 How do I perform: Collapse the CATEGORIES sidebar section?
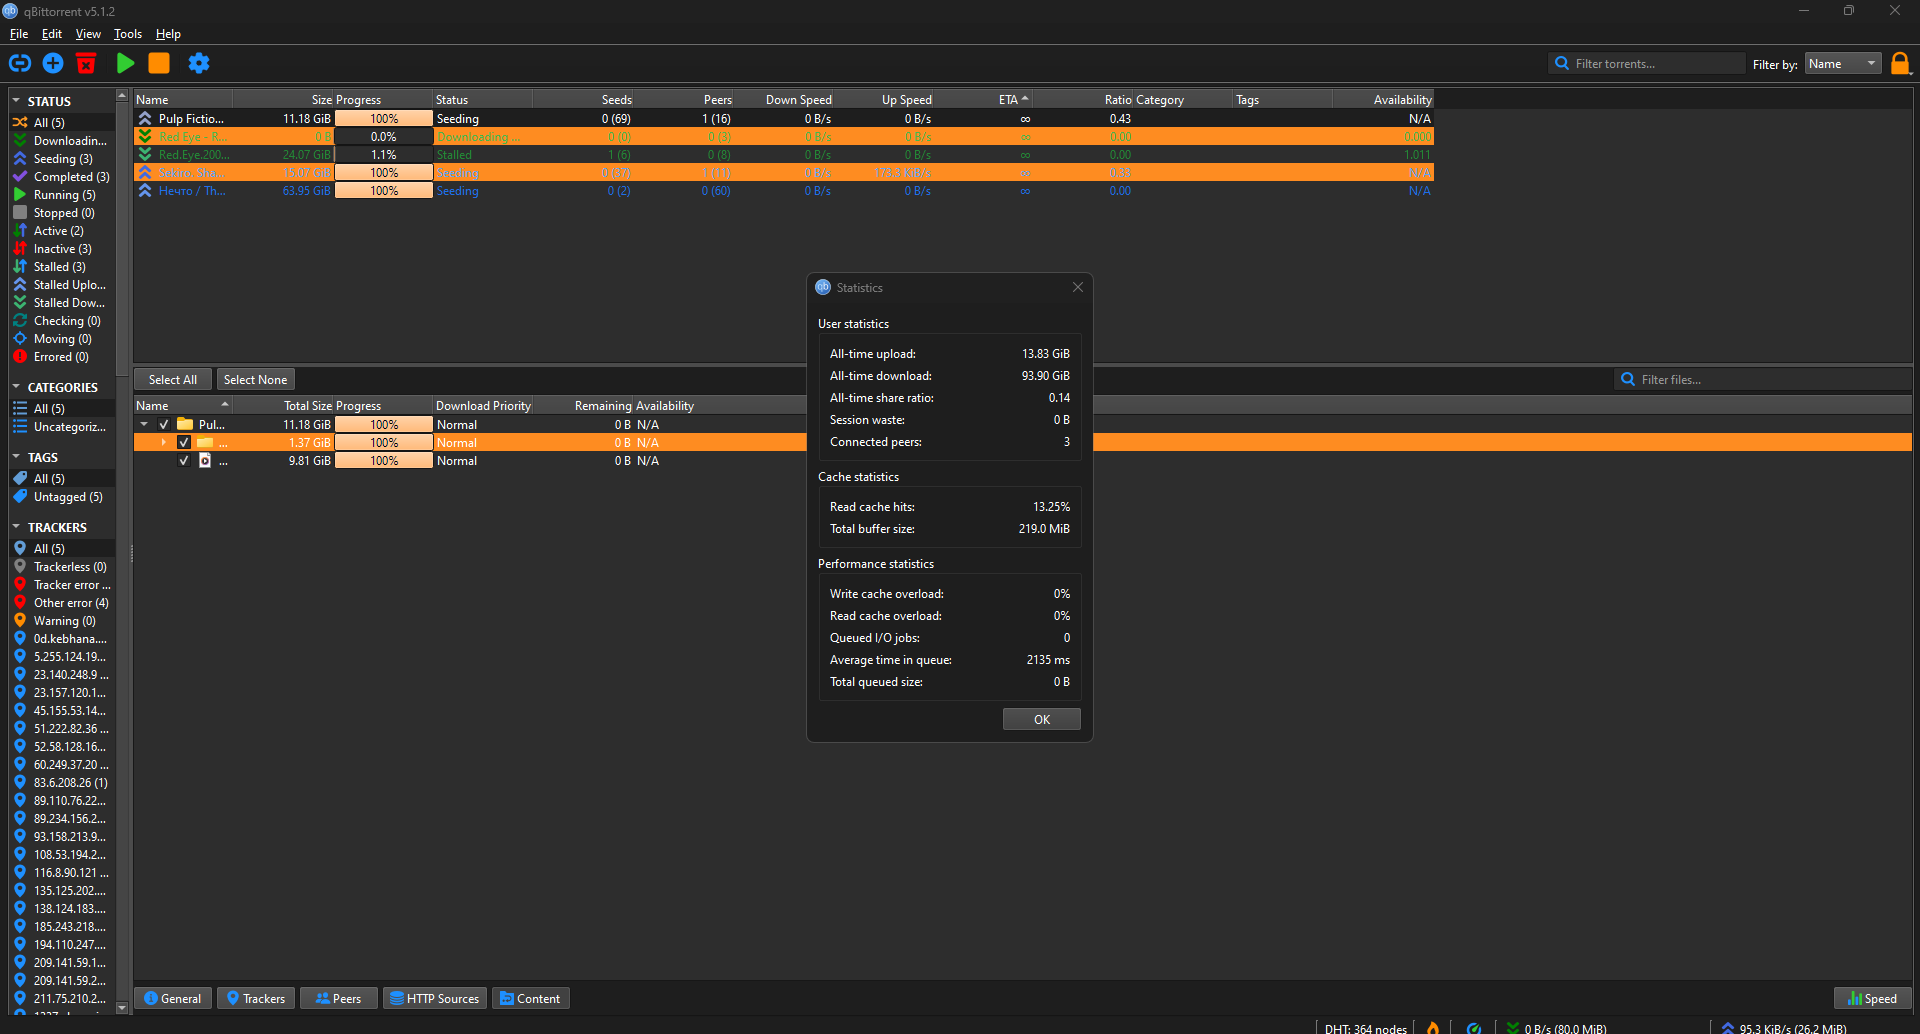16,387
